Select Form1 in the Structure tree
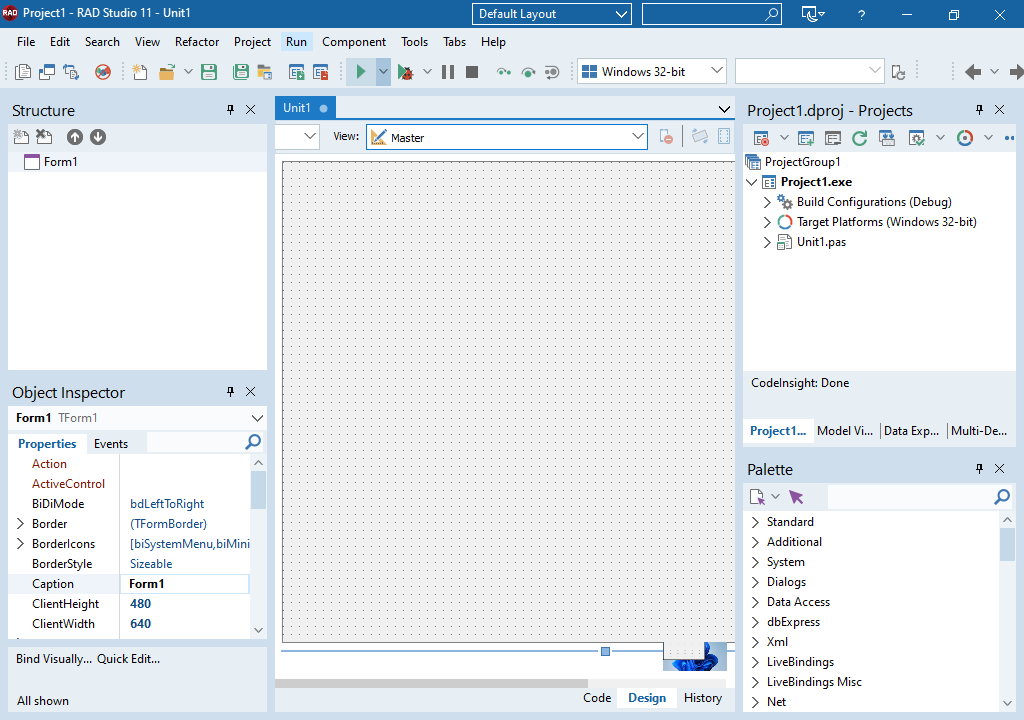This screenshot has height=720, width=1024. coord(60,162)
